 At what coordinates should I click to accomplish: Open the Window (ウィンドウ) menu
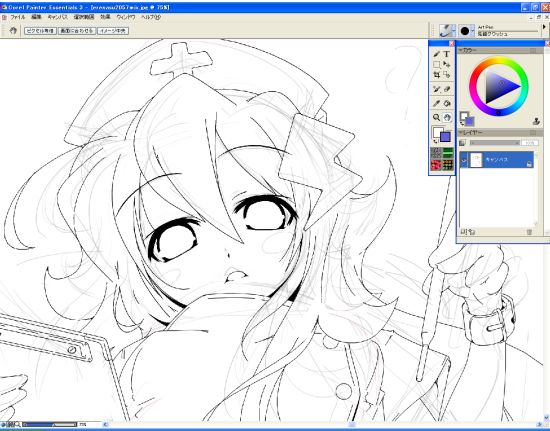point(126,17)
